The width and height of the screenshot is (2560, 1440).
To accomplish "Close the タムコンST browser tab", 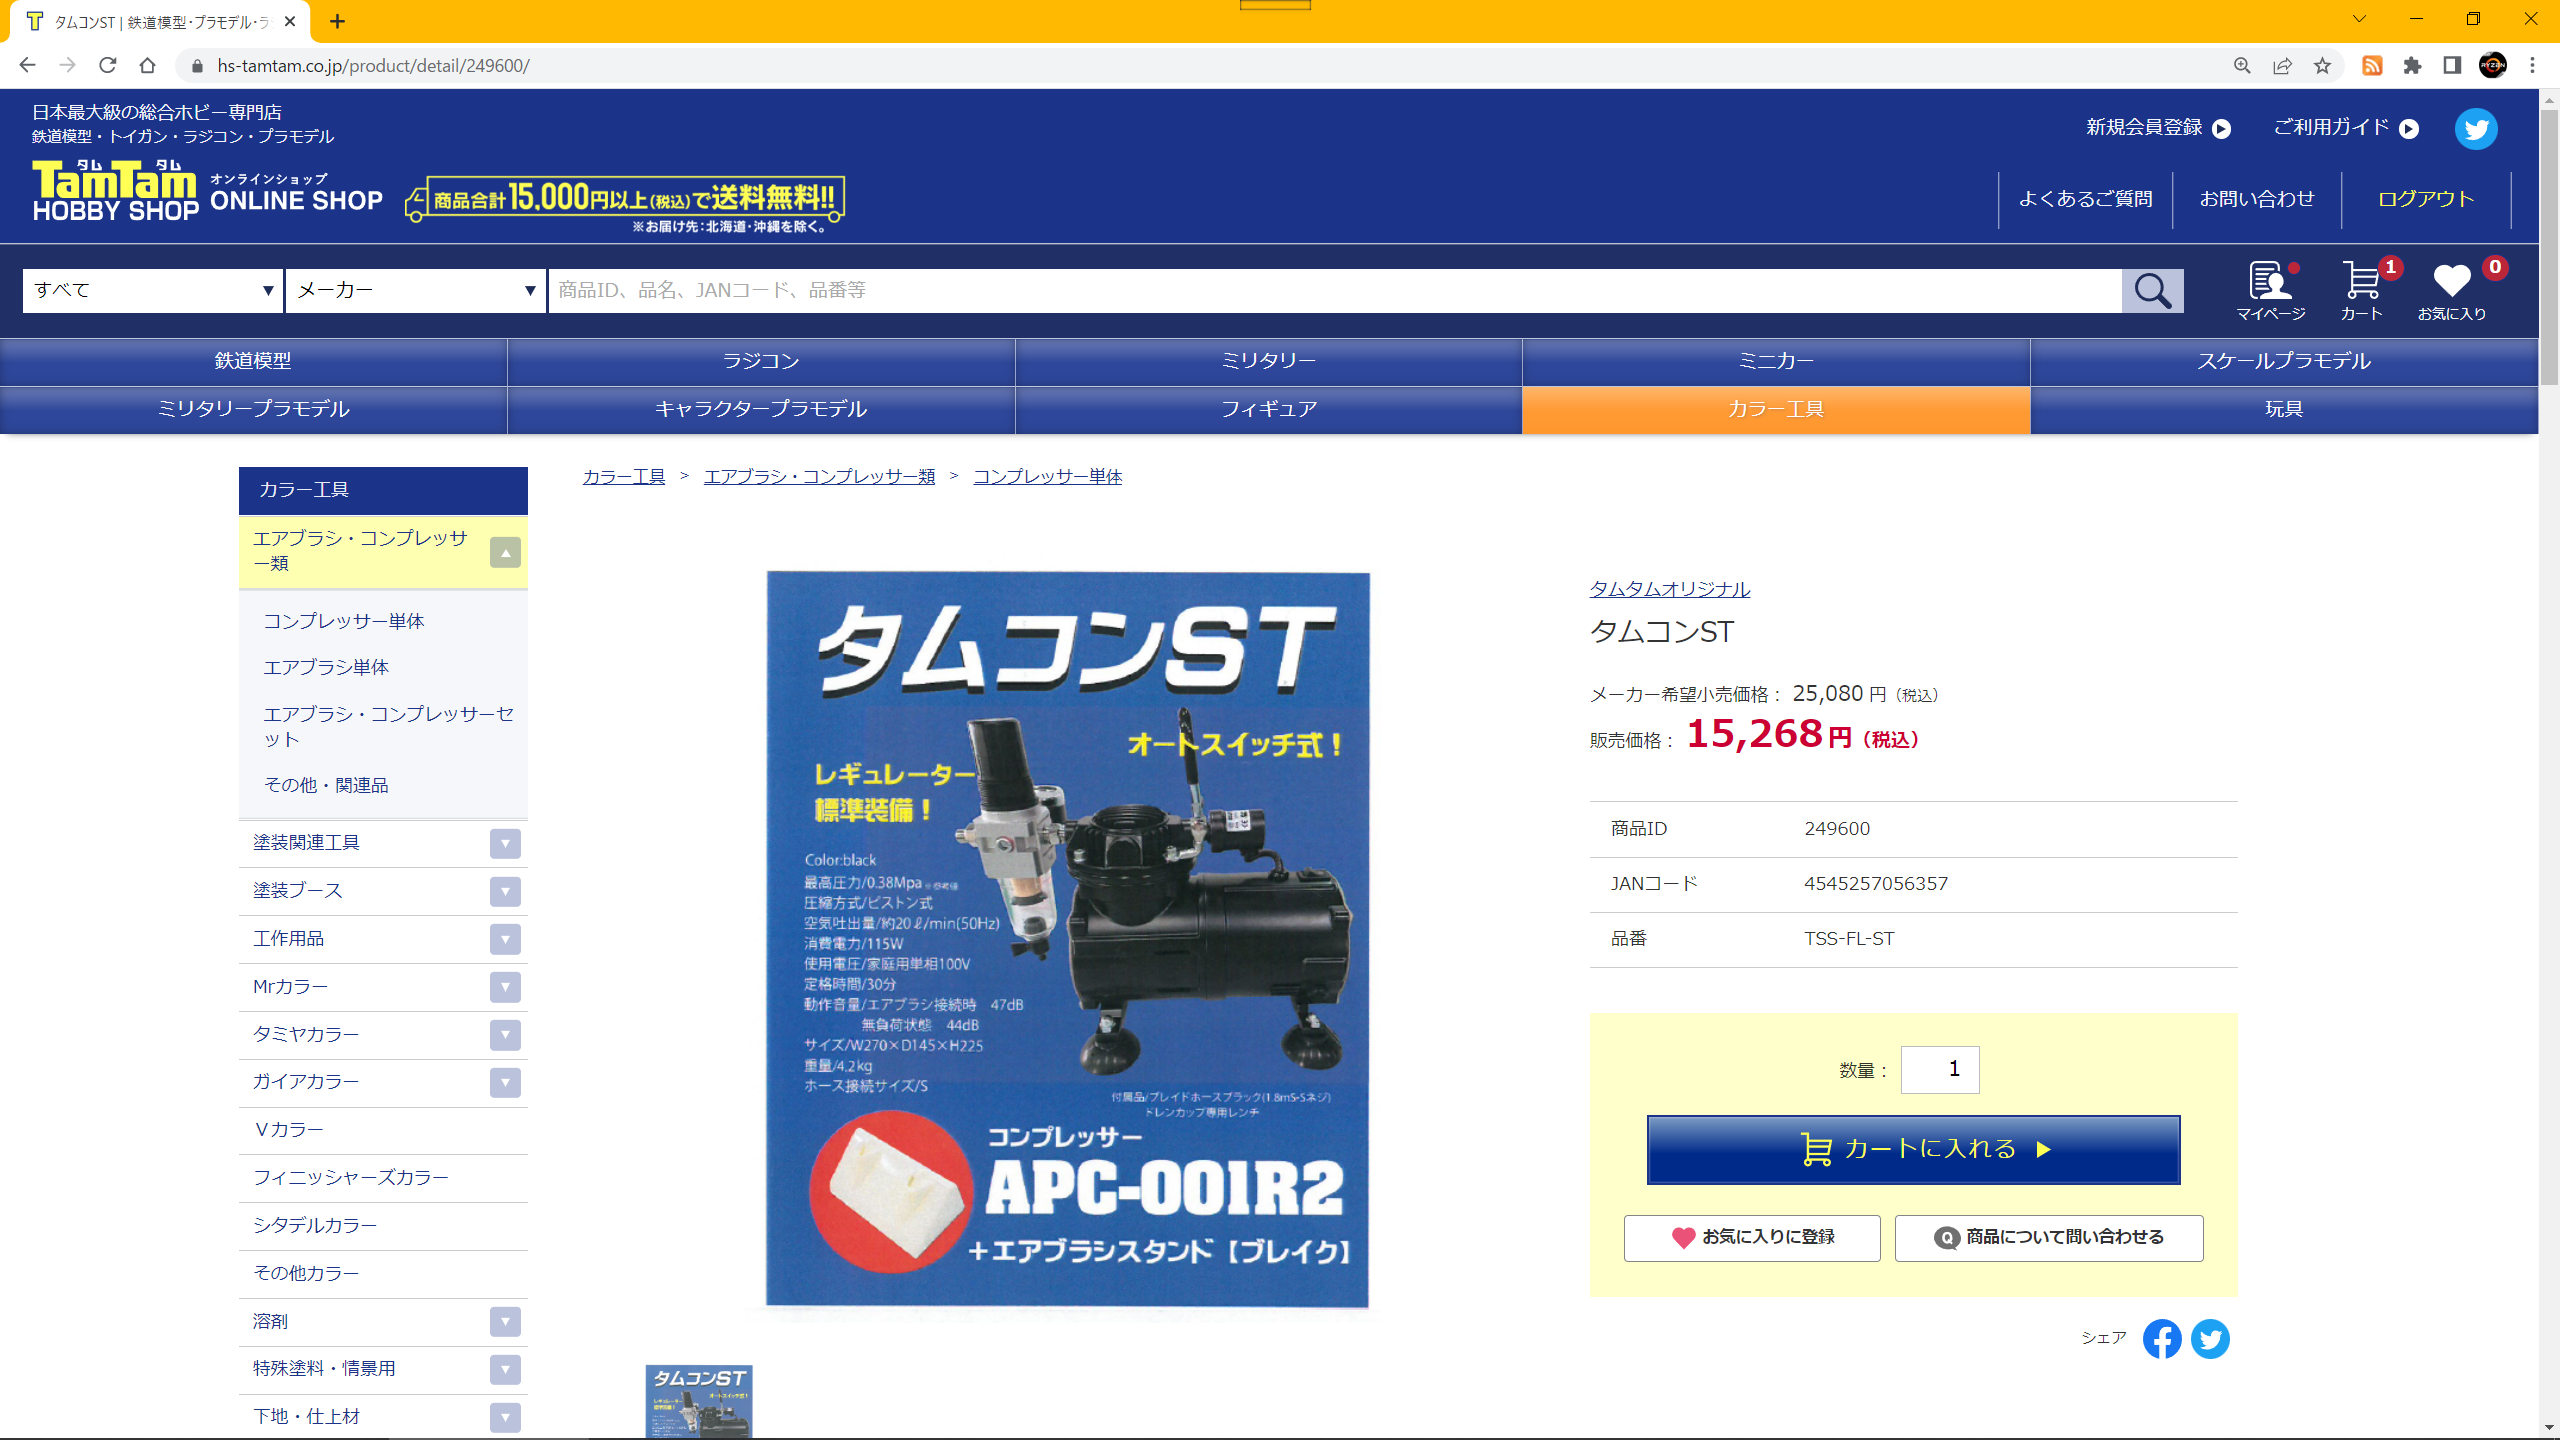I will point(290,21).
